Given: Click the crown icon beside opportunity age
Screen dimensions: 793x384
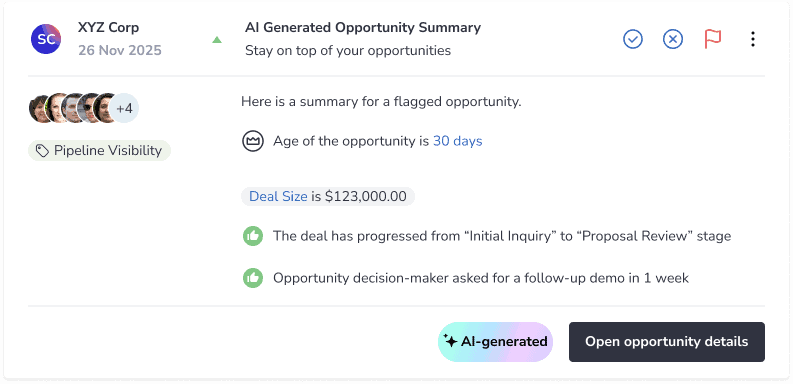Looking at the screenshot, I should pos(252,141).
